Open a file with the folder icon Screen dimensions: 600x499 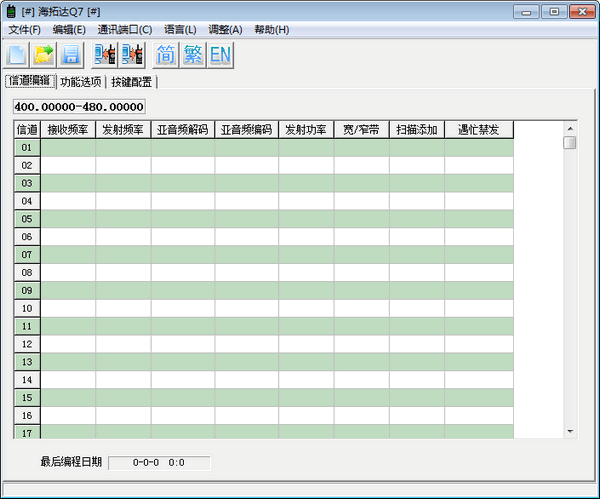point(45,54)
